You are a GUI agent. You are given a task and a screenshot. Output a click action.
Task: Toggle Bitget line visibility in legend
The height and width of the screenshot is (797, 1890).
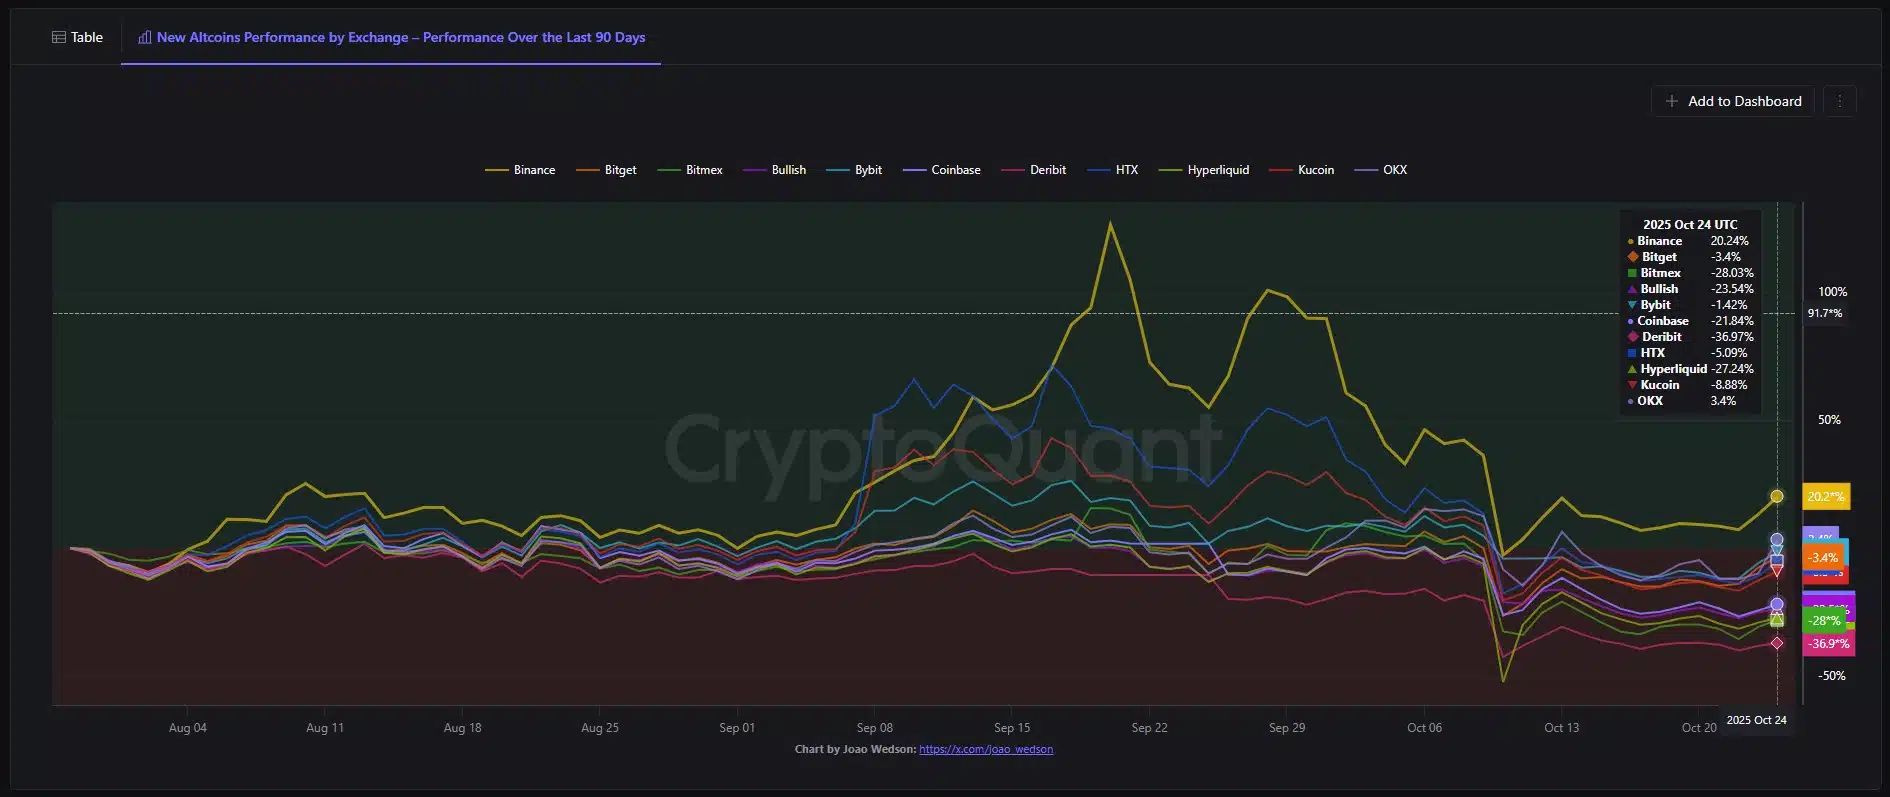607,170
